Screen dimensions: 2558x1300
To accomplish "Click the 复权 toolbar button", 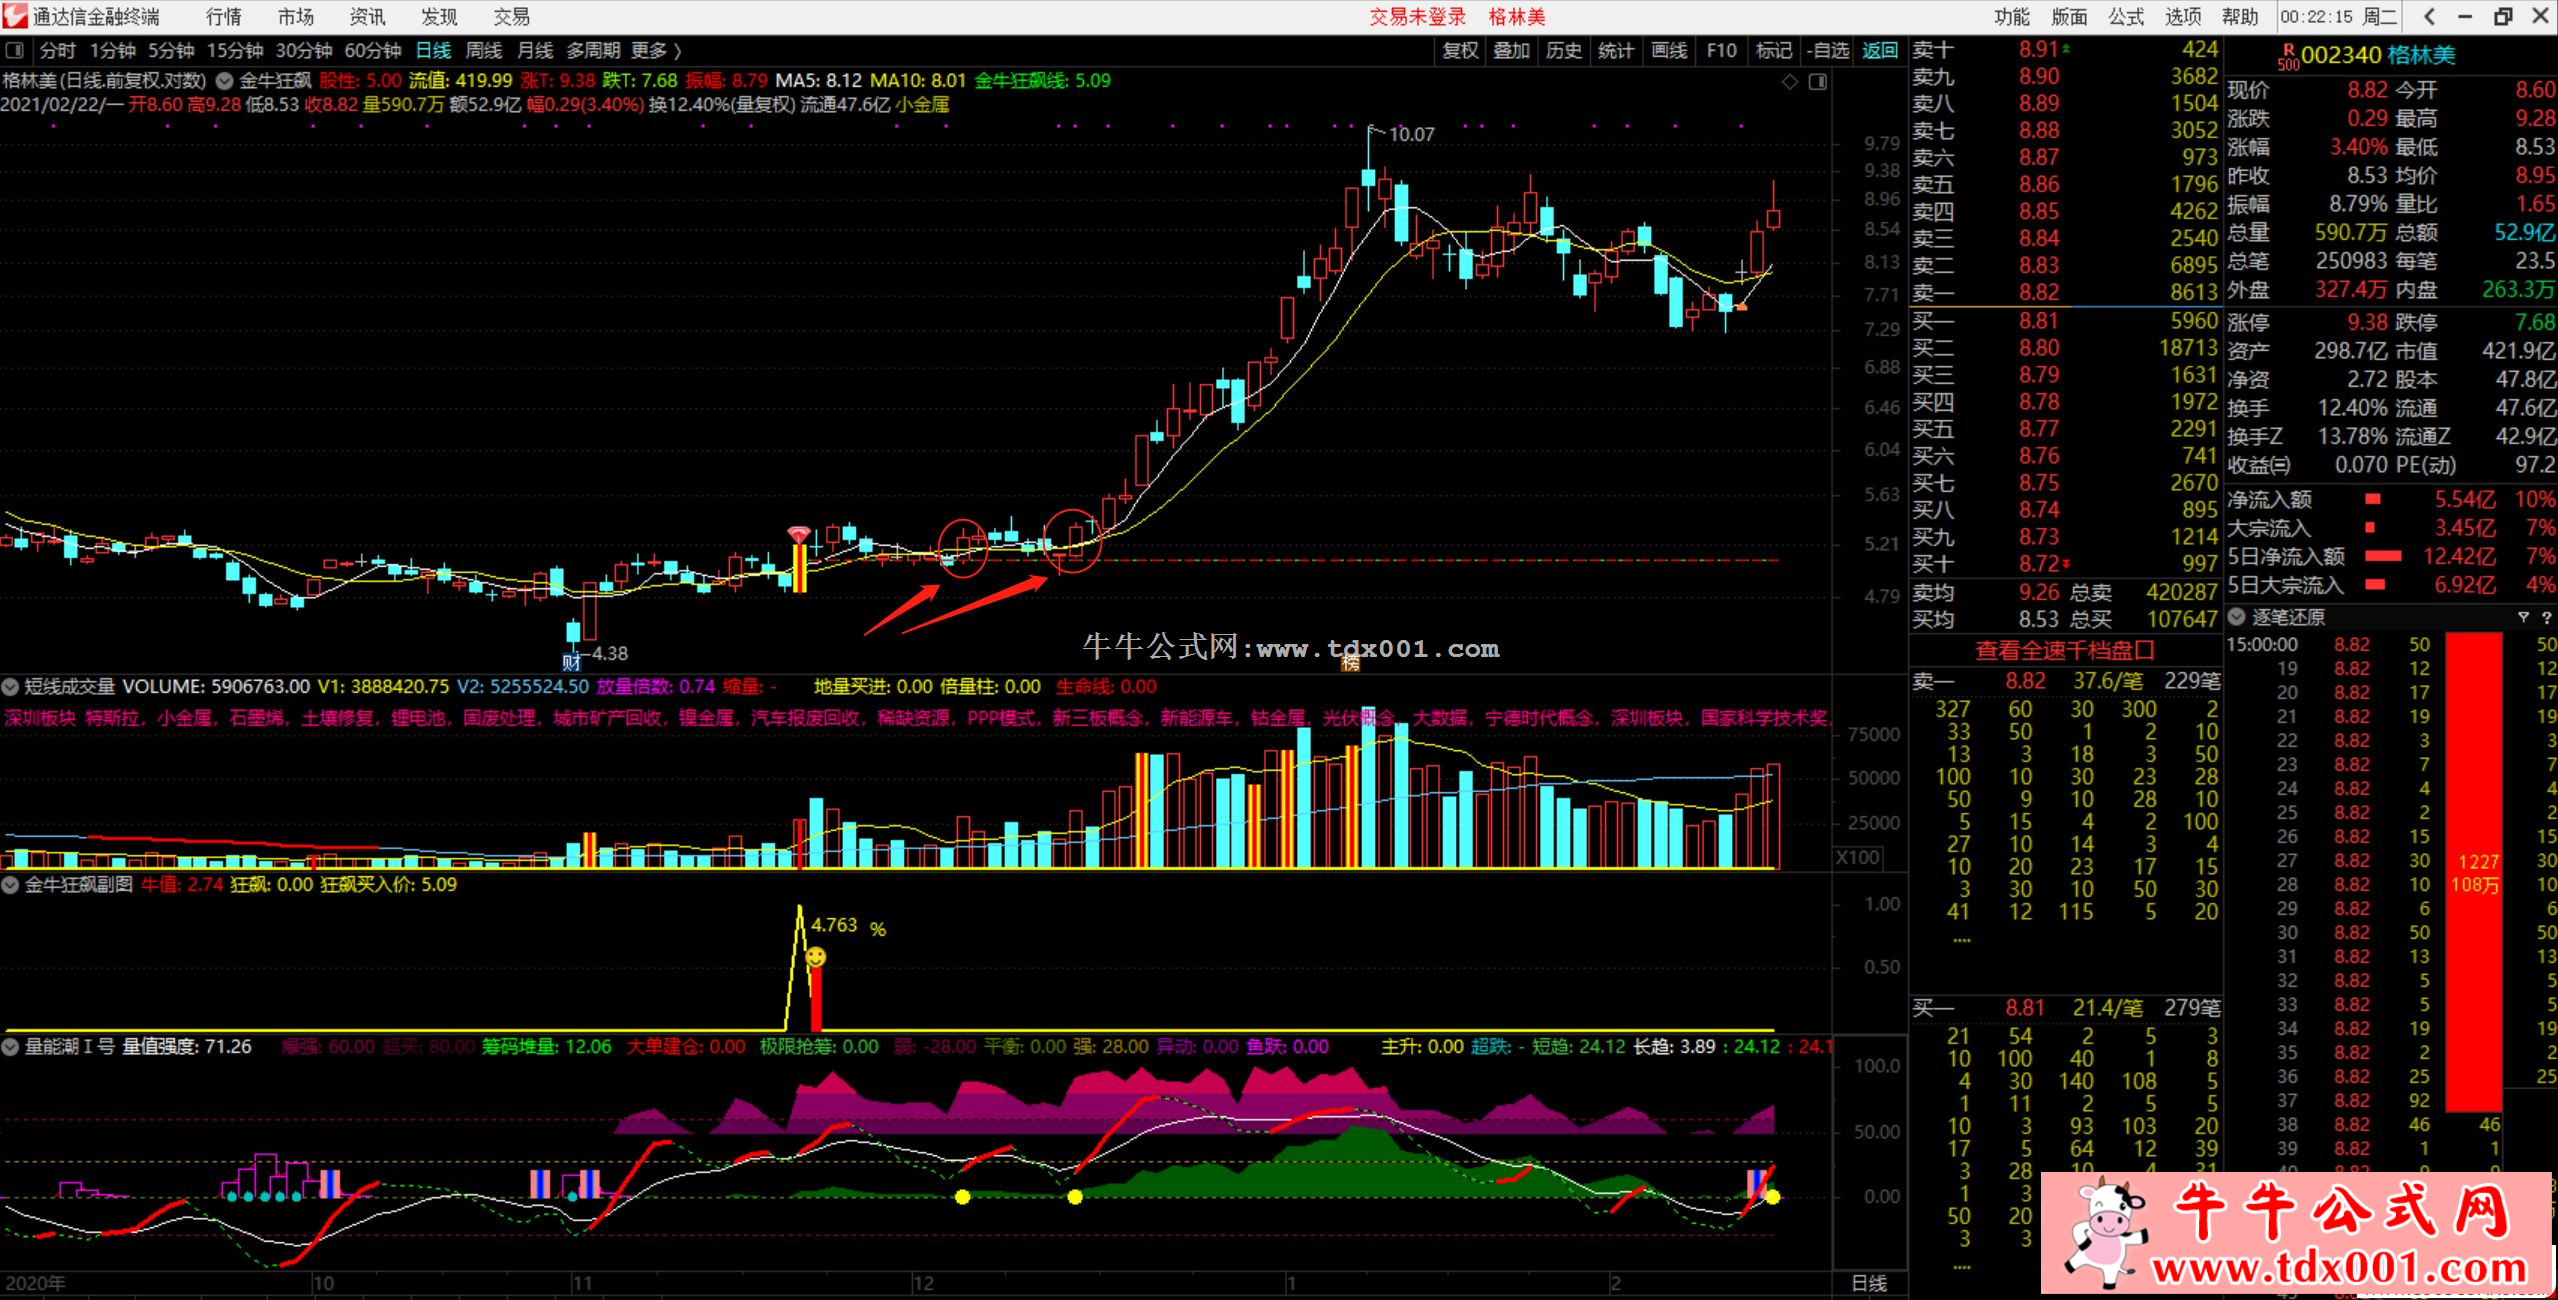I will click(x=1460, y=50).
